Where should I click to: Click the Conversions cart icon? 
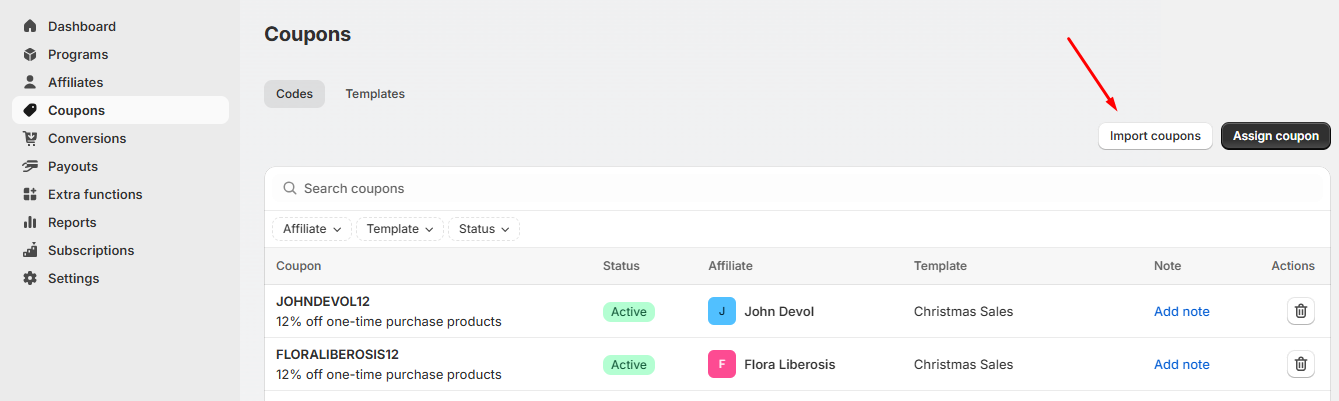[30, 138]
